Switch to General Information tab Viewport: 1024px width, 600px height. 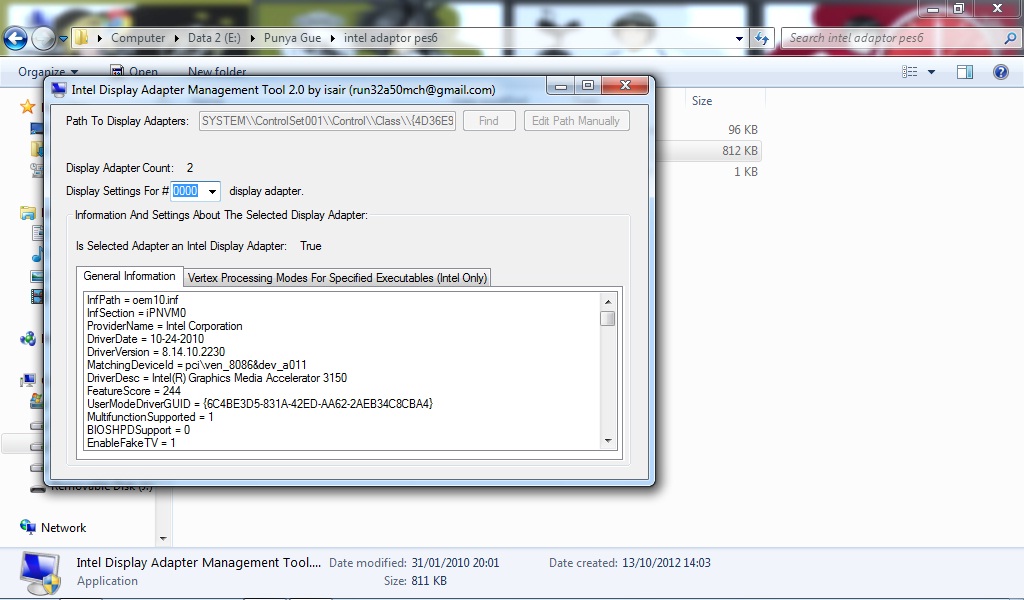click(x=129, y=276)
